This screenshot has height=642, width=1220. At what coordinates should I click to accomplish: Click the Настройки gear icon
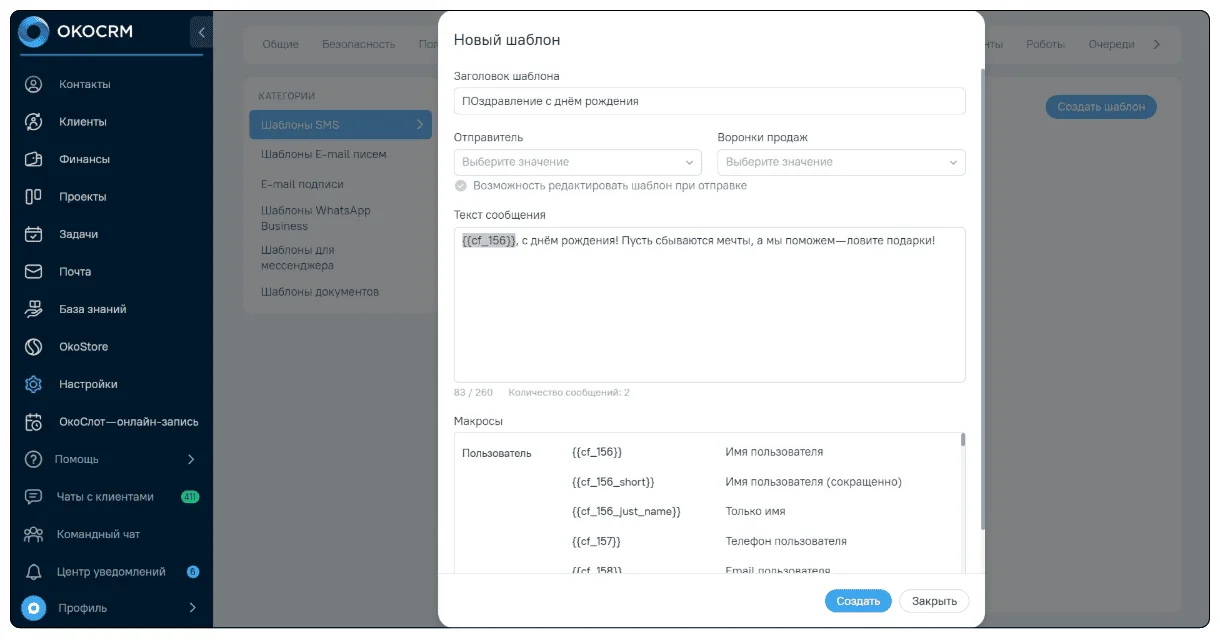[x=33, y=384]
